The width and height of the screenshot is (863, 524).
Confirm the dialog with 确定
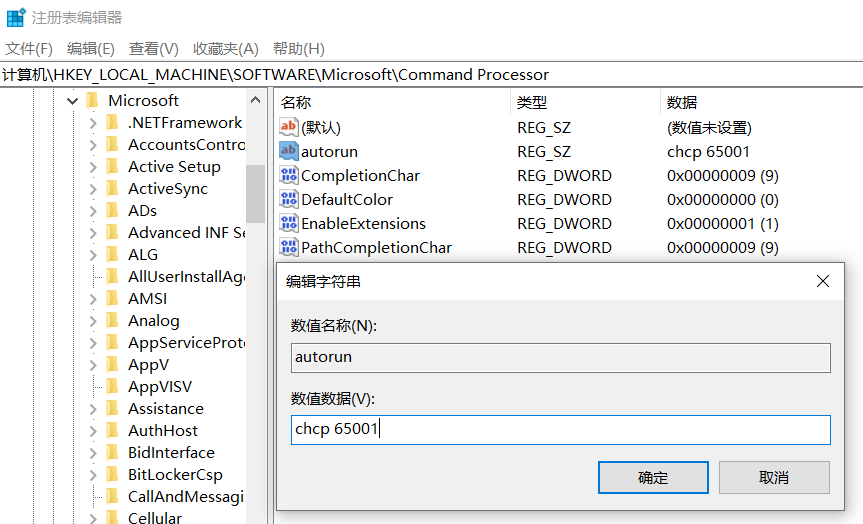[x=653, y=477]
